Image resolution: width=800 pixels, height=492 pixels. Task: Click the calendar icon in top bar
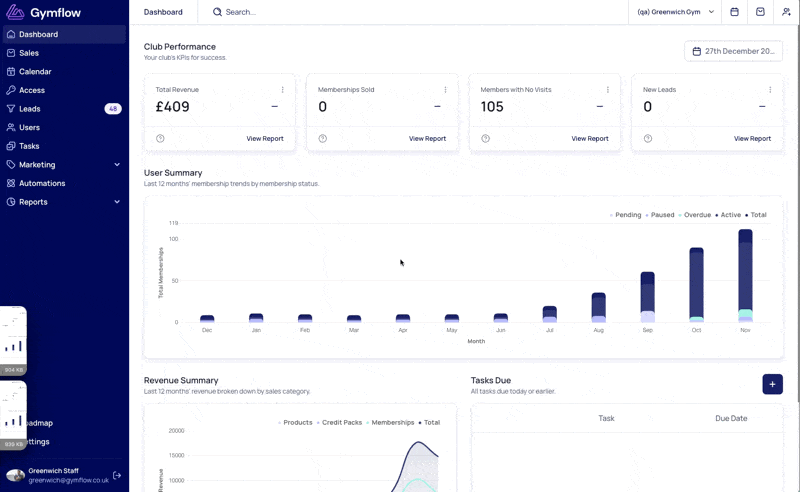point(734,12)
